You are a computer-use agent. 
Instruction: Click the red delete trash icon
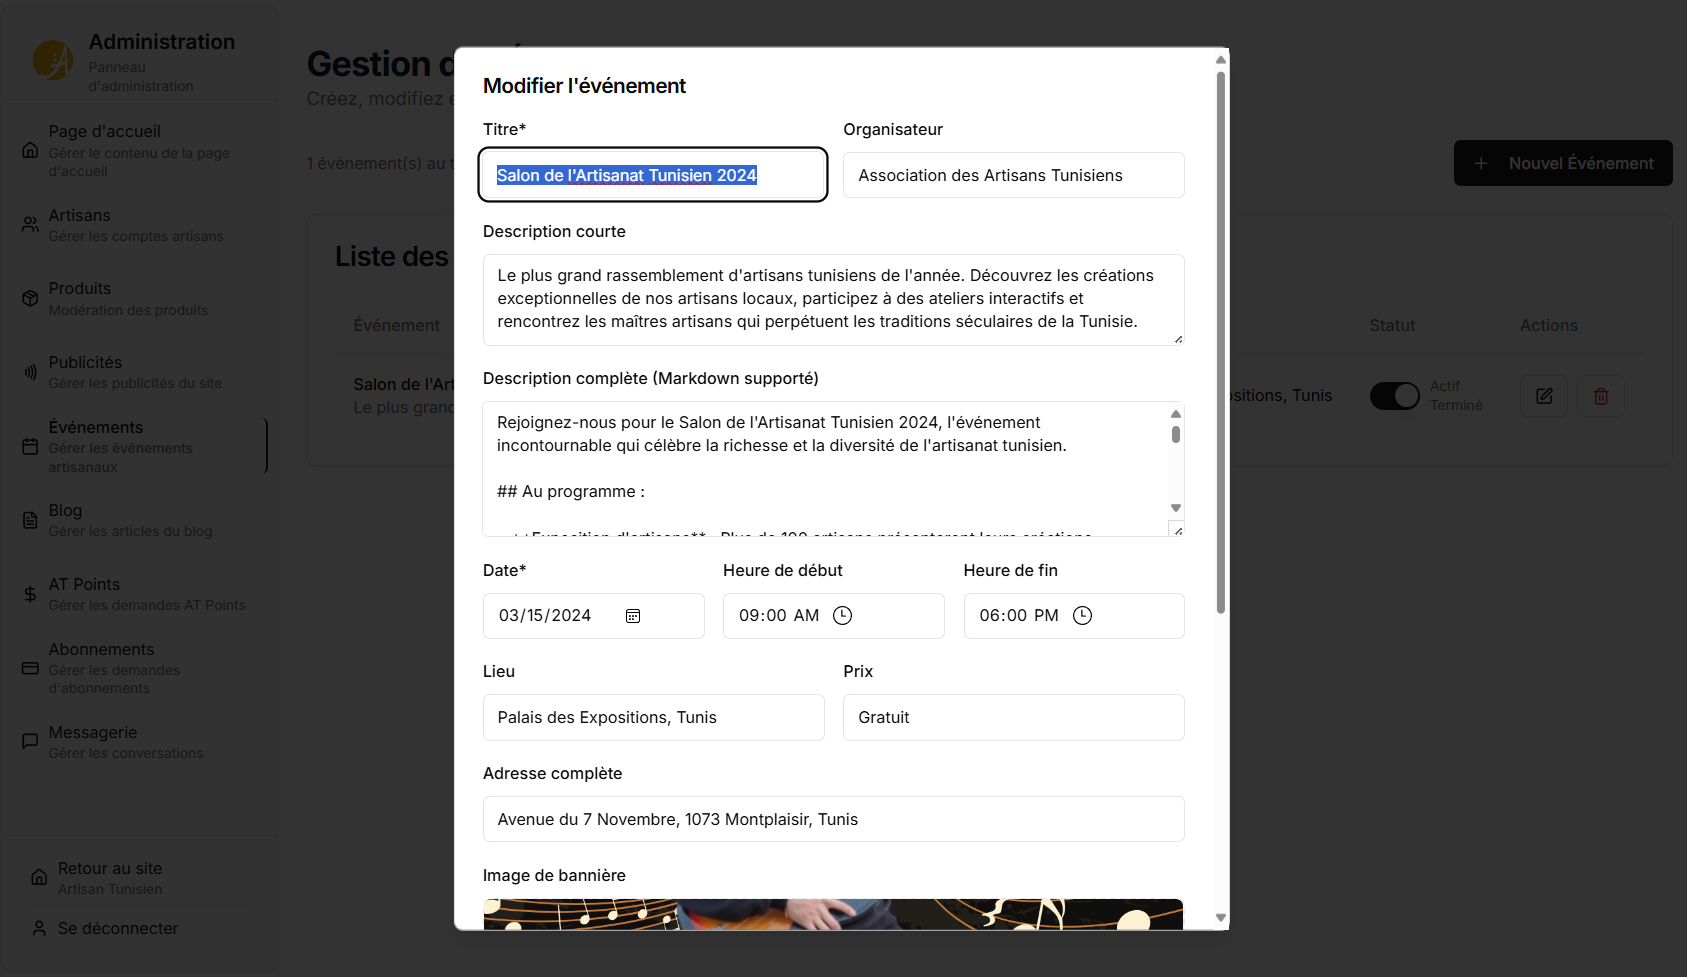coord(1601,396)
